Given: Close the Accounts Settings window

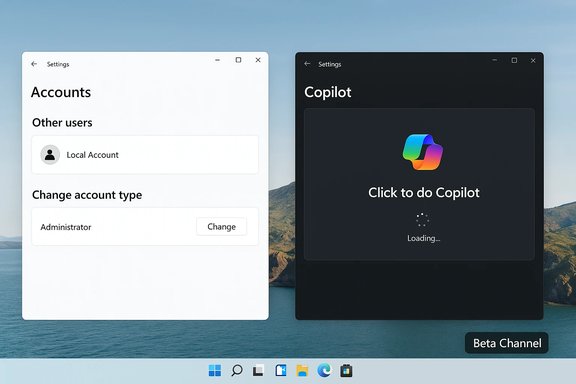Looking at the screenshot, I should point(258,60).
